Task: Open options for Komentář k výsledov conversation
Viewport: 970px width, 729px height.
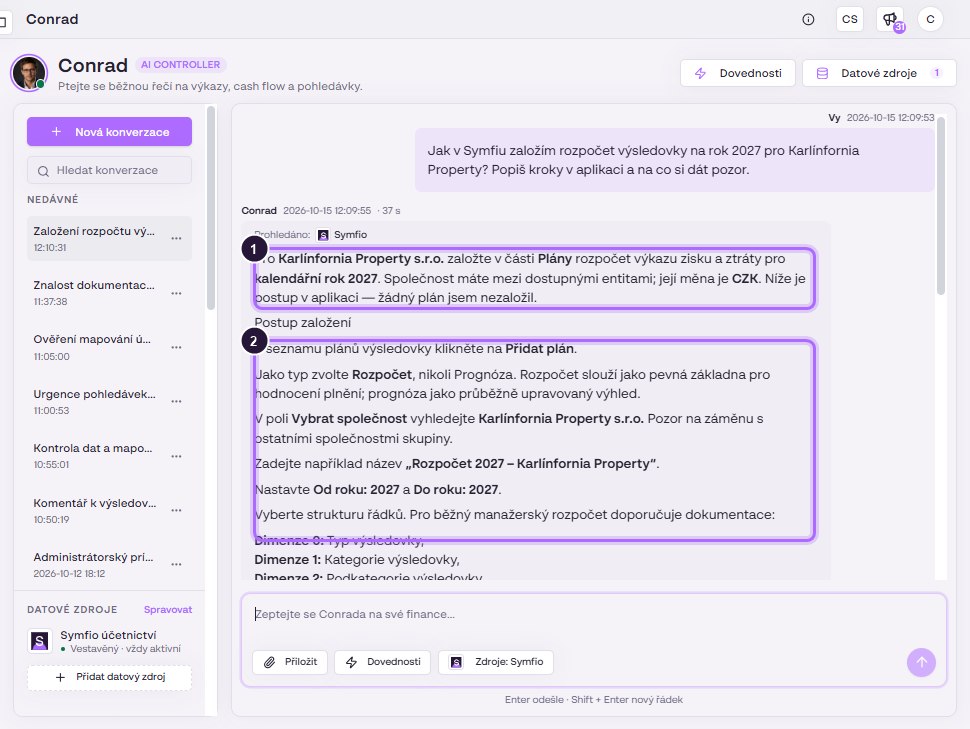Action: [176, 511]
